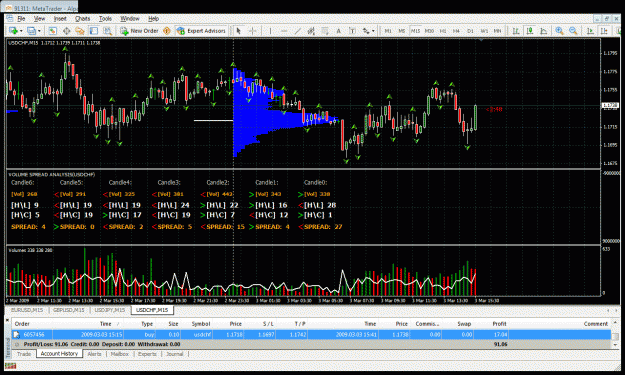This screenshot has width=625, height=375.
Task: Open the Mailbox tab in Terminal
Action: [120, 354]
